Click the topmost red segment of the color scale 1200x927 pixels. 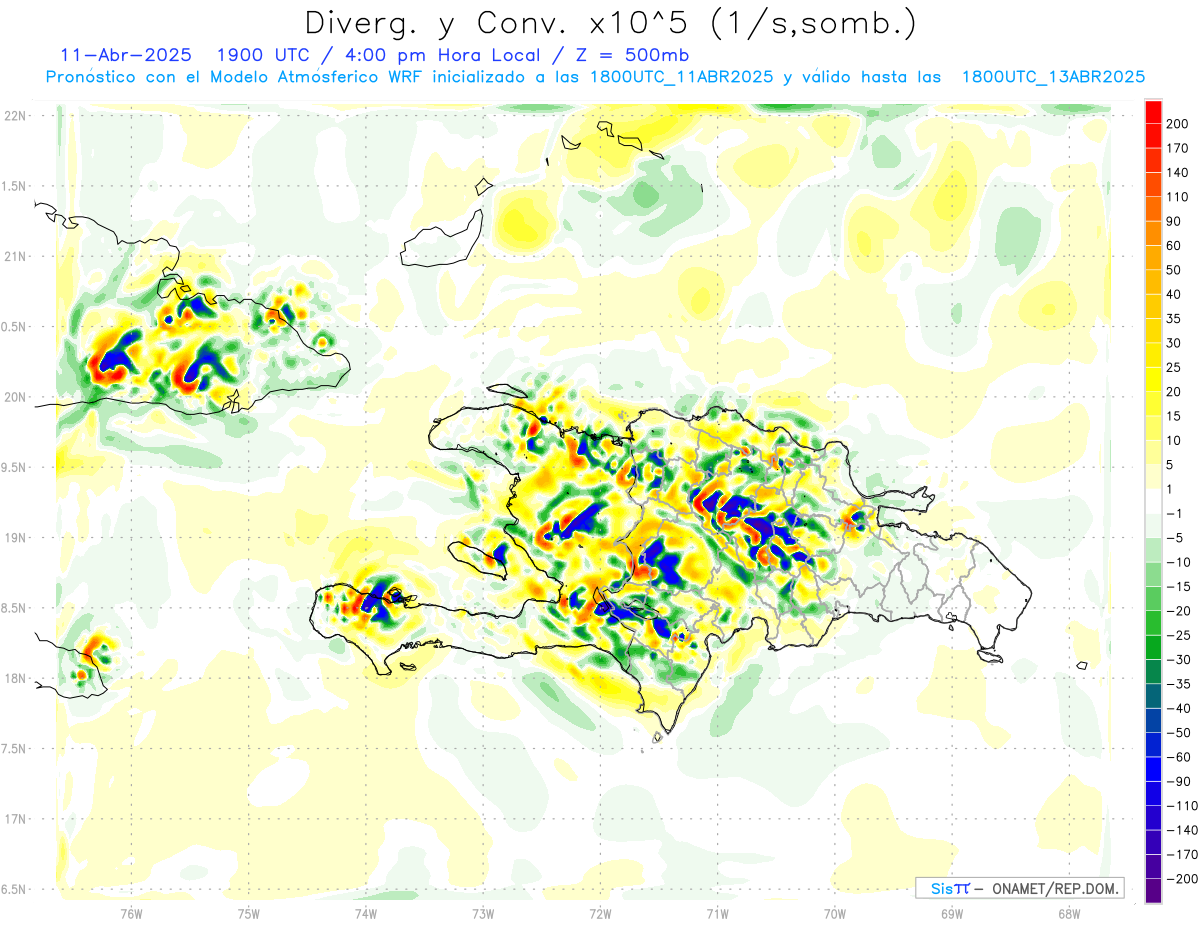(1153, 111)
